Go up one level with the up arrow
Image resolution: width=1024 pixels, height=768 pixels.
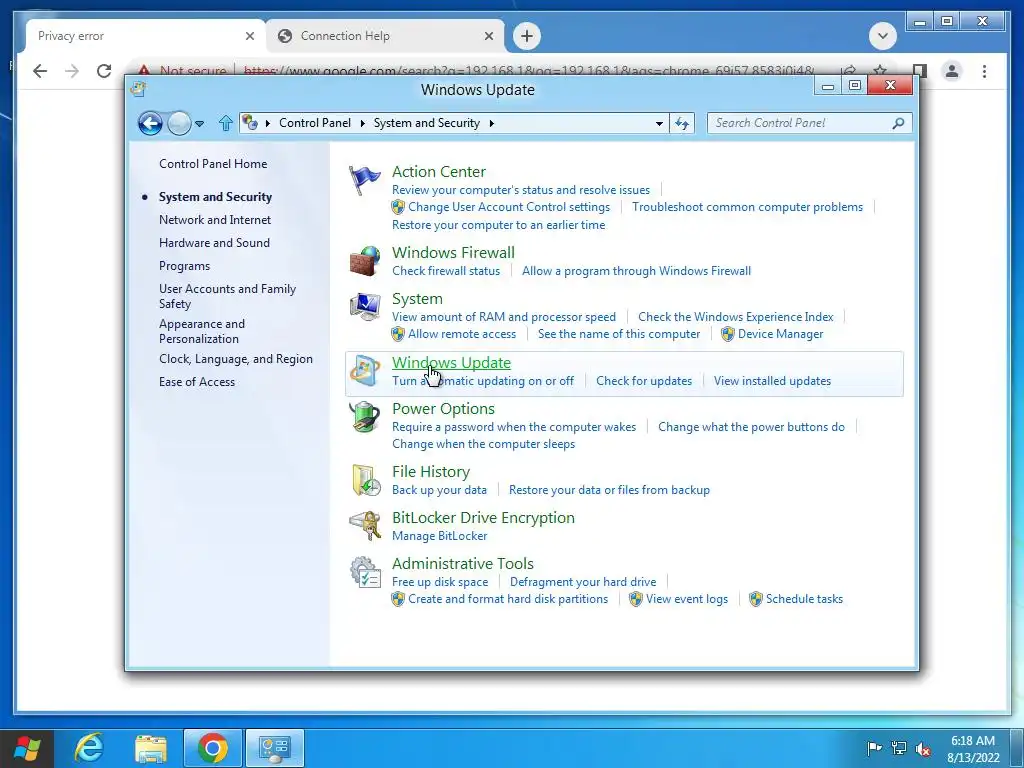tap(225, 123)
